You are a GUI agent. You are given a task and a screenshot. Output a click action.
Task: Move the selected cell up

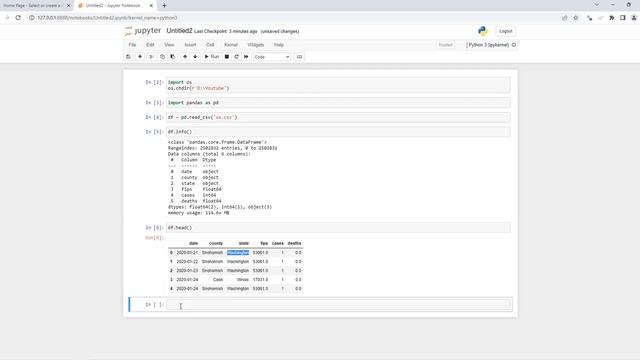point(185,57)
